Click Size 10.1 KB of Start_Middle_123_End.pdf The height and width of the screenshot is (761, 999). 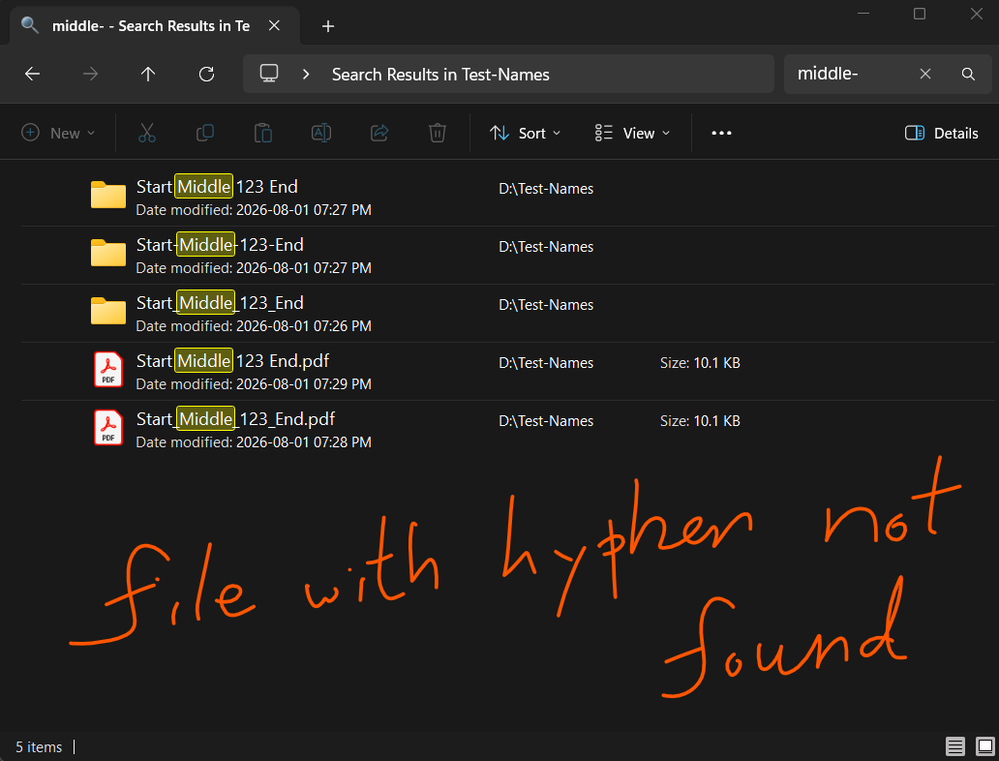[x=700, y=421]
